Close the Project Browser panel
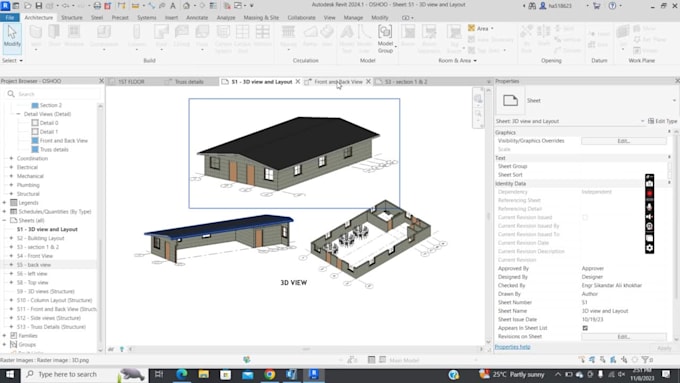Viewport: 680px width, 383px height. tap(101, 81)
